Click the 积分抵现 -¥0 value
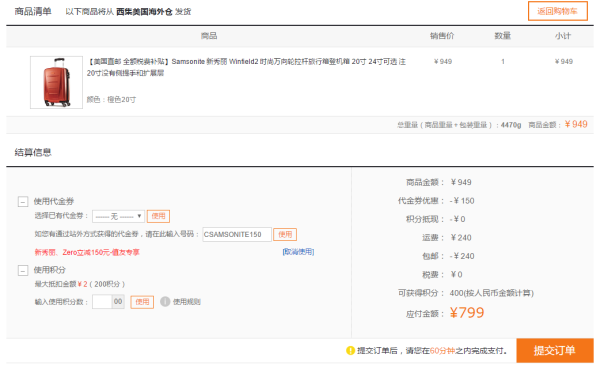The image size is (600, 369). [x=457, y=219]
